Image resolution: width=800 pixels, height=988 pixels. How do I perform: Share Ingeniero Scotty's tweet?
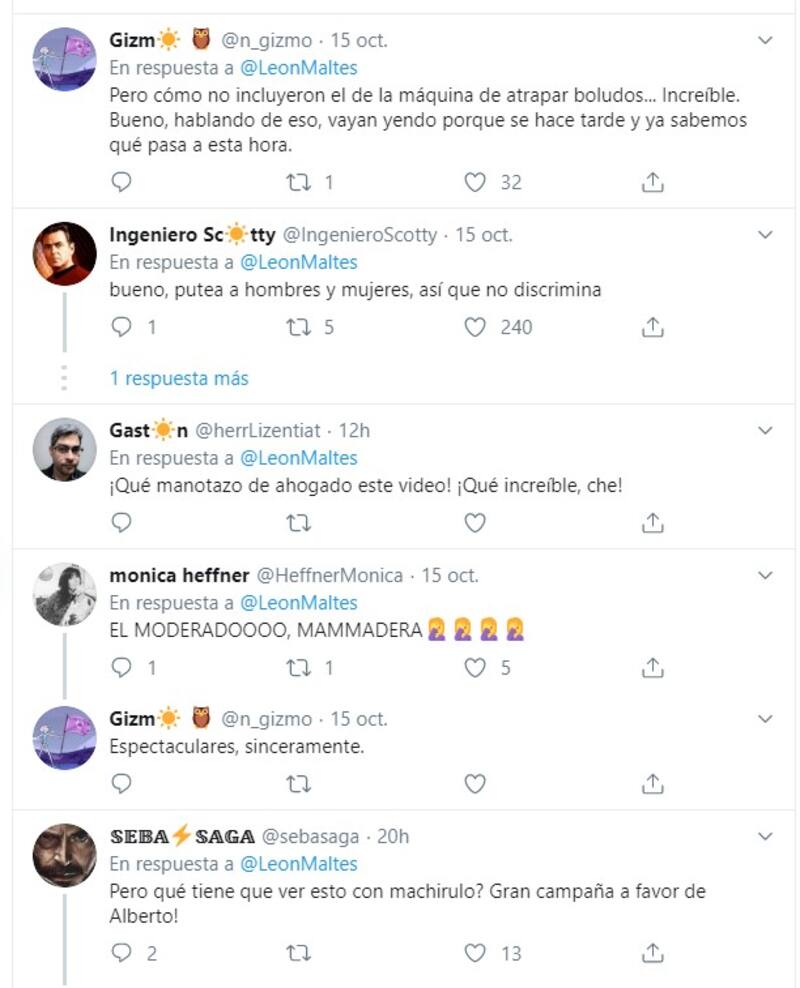pyautogui.click(x=652, y=327)
